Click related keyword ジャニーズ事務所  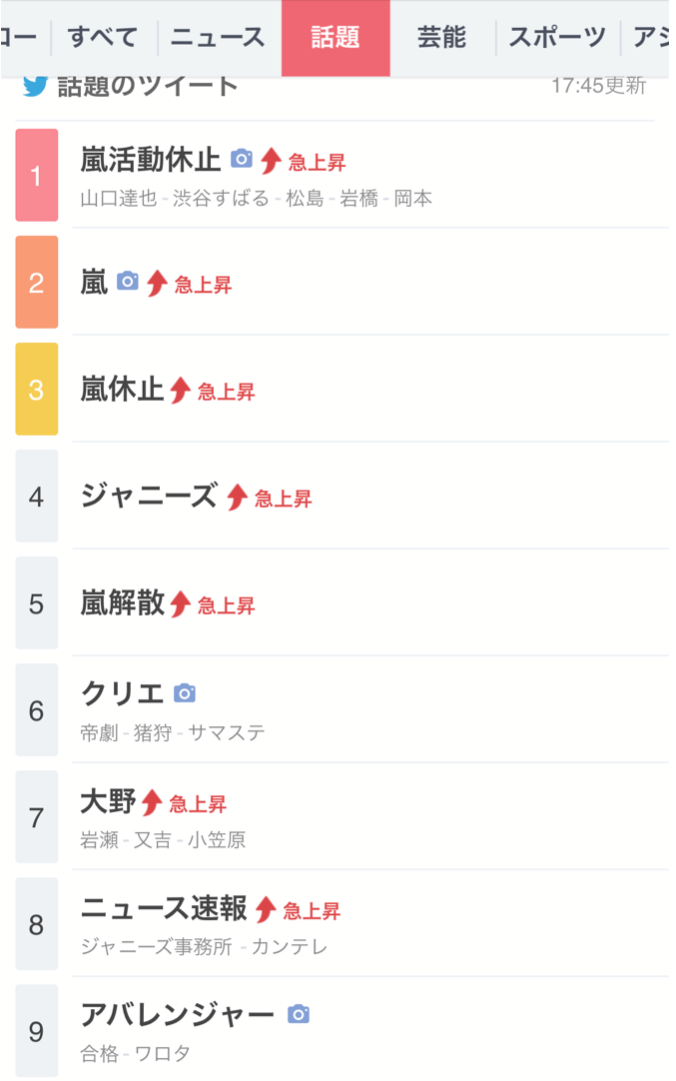point(156,947)
